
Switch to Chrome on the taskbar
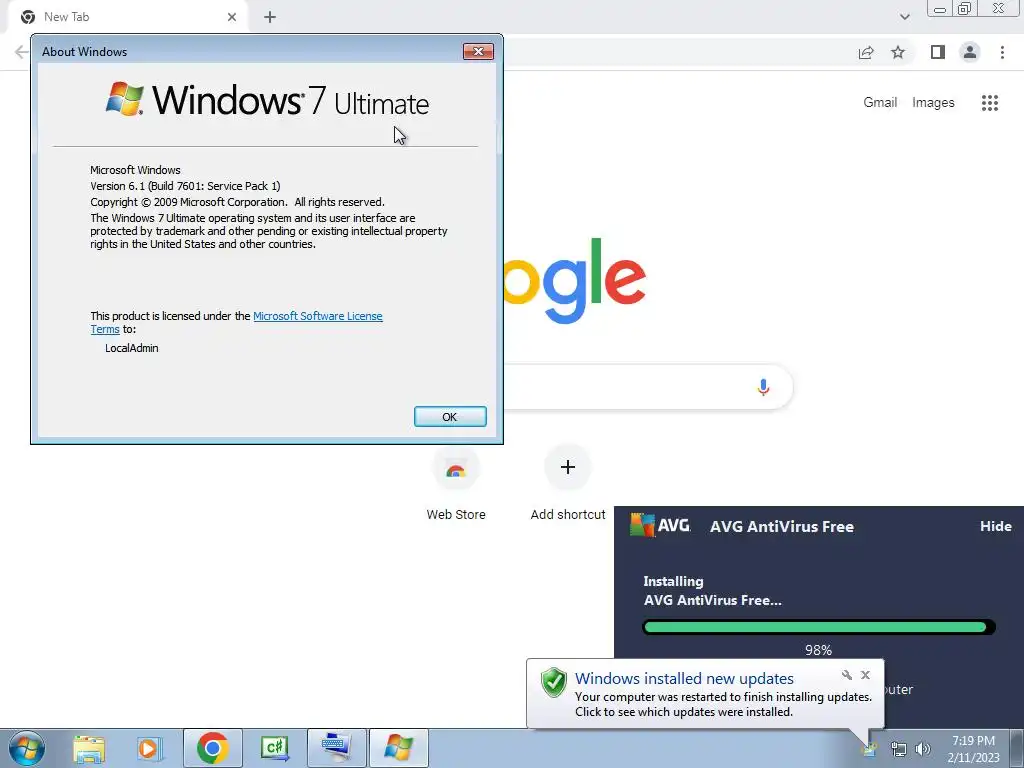click(x=212, y=748)
